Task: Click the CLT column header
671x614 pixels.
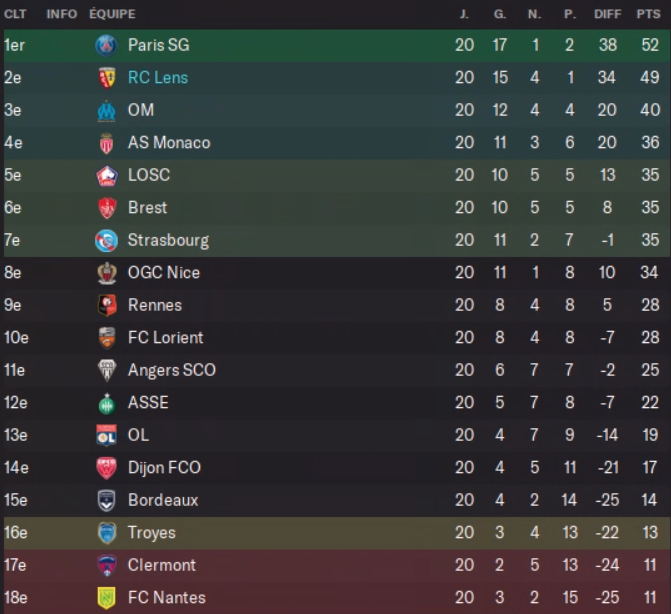Action: pyautogui.click(x=15, y=14)
